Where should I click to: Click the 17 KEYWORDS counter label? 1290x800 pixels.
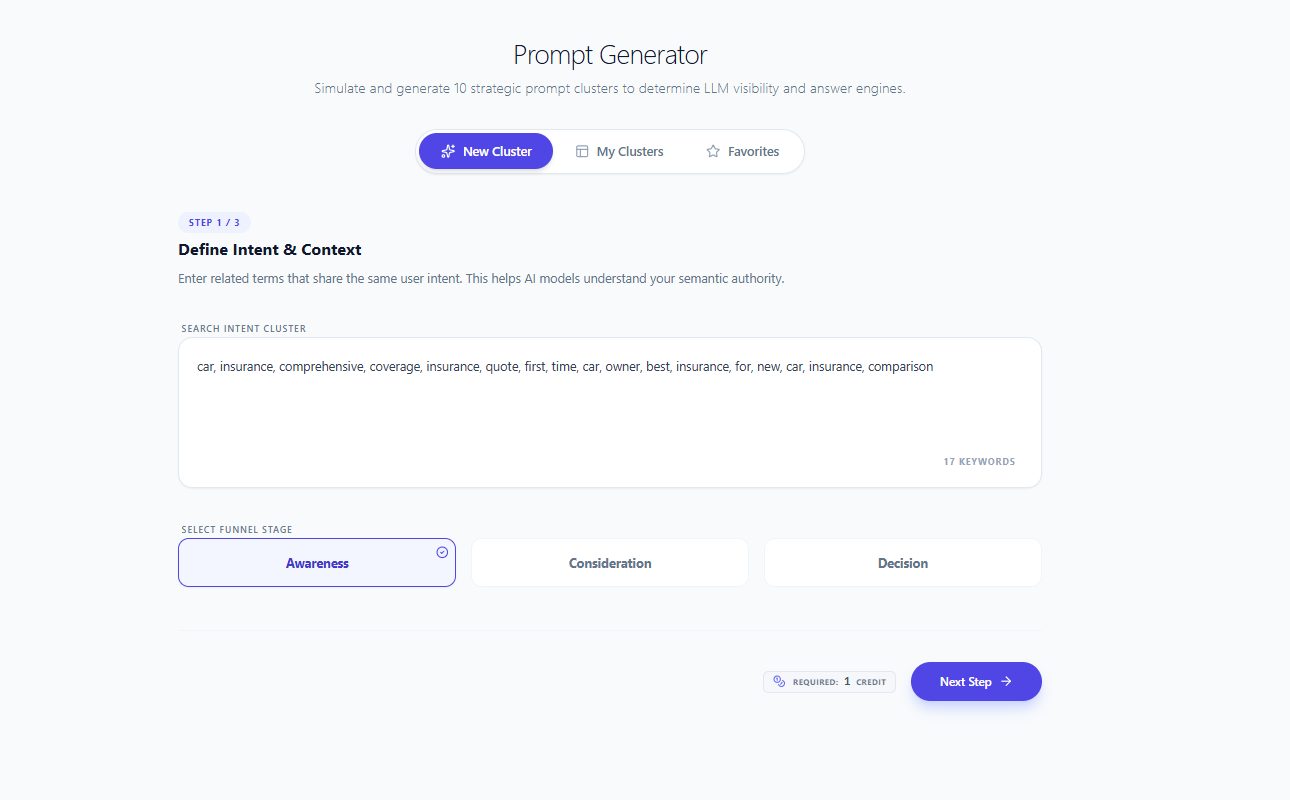[x=979, y=461]
